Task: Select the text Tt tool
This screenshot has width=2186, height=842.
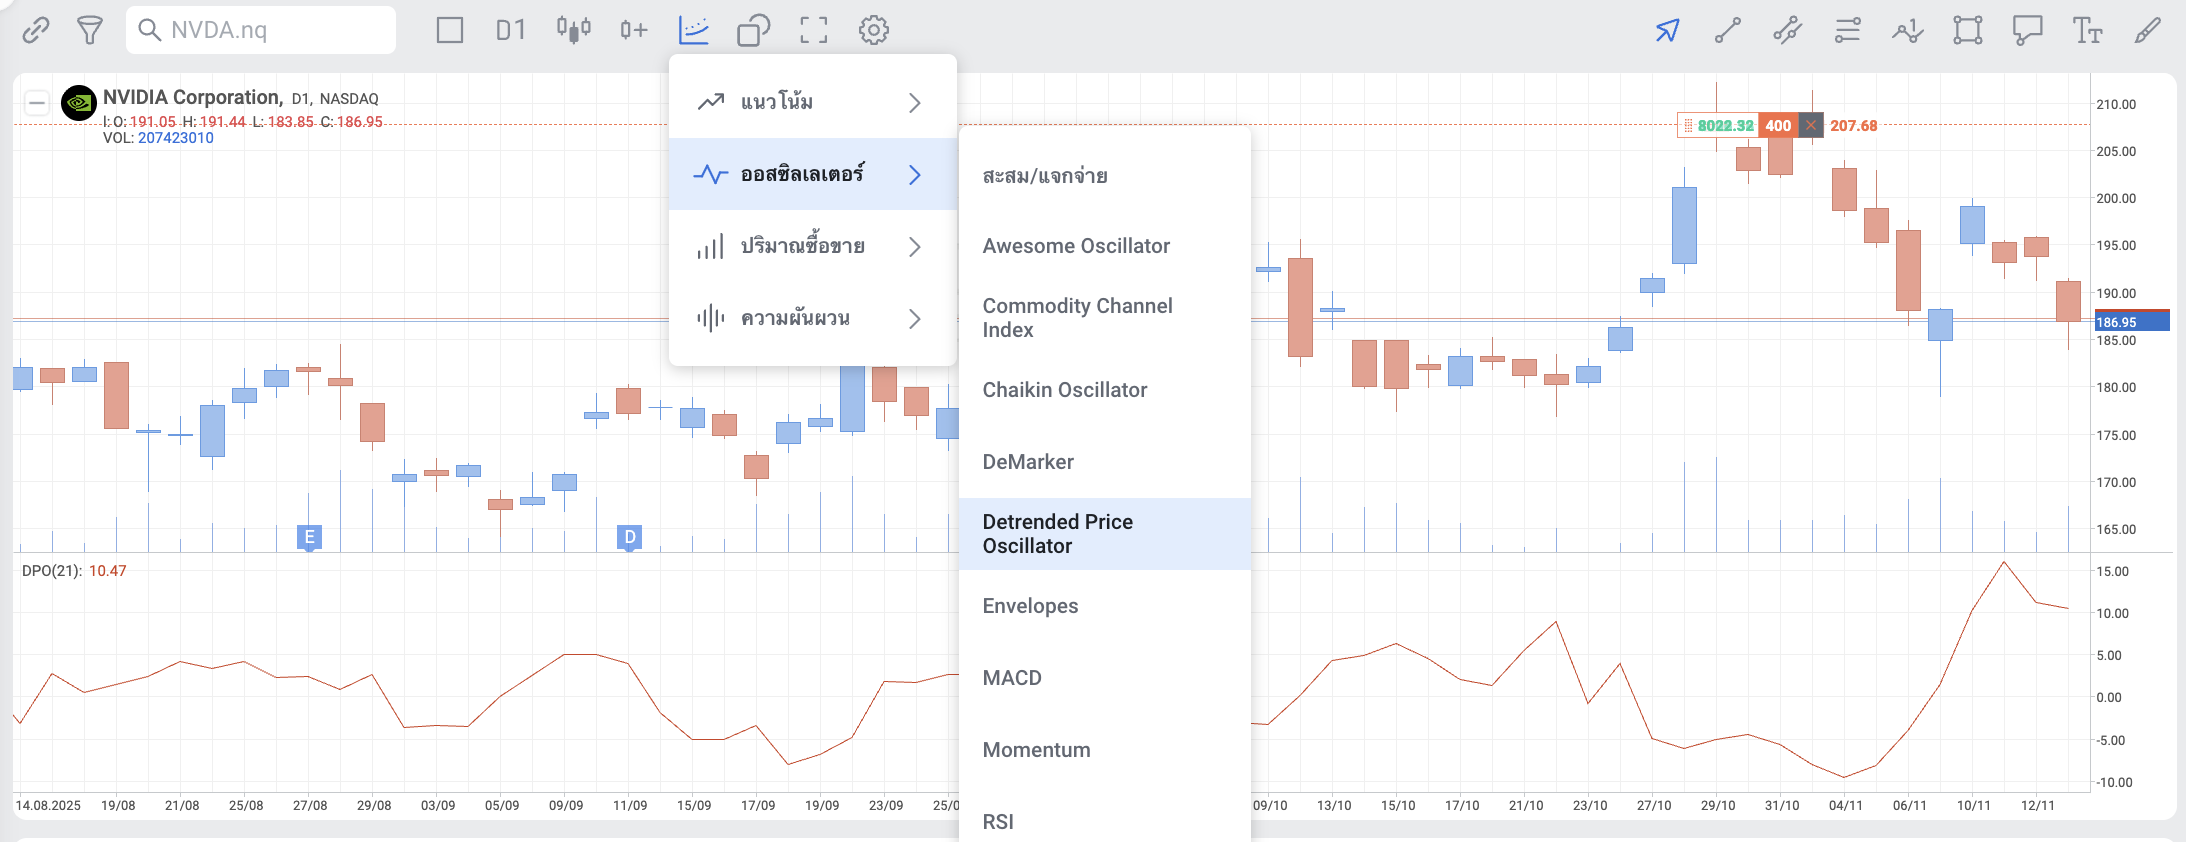Action: coord(2088,30)
